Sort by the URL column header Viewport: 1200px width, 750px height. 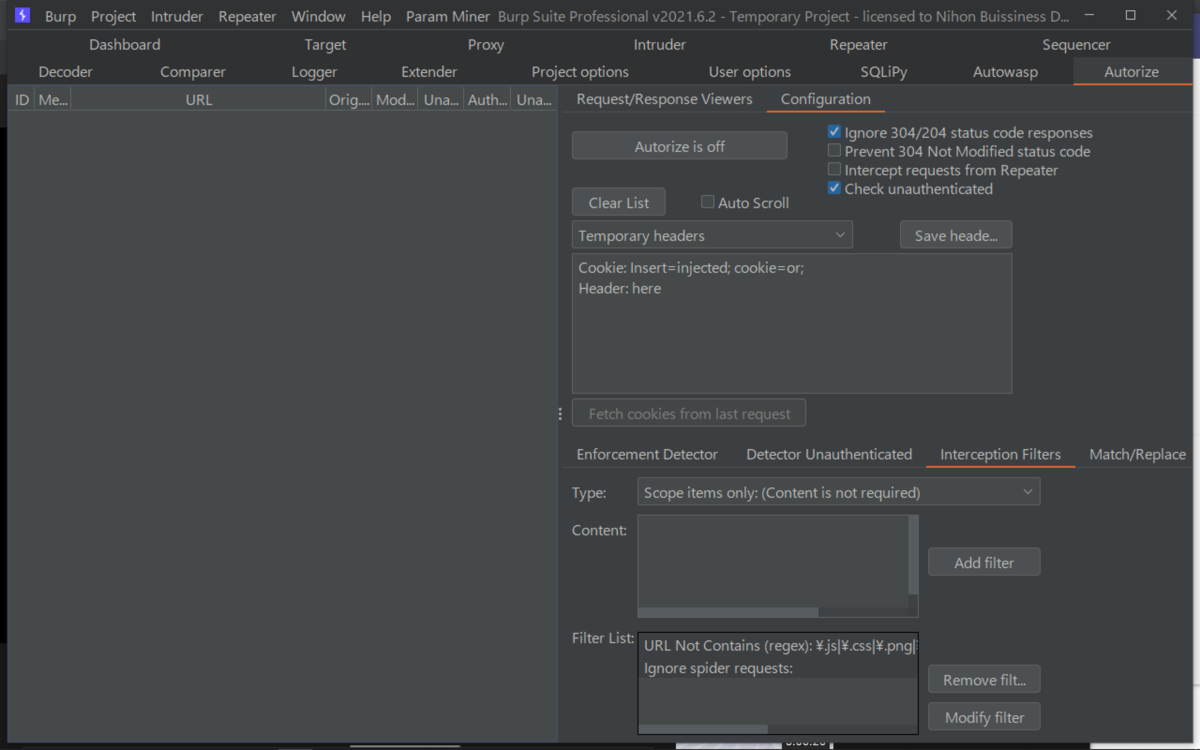[x=199, y=100]
